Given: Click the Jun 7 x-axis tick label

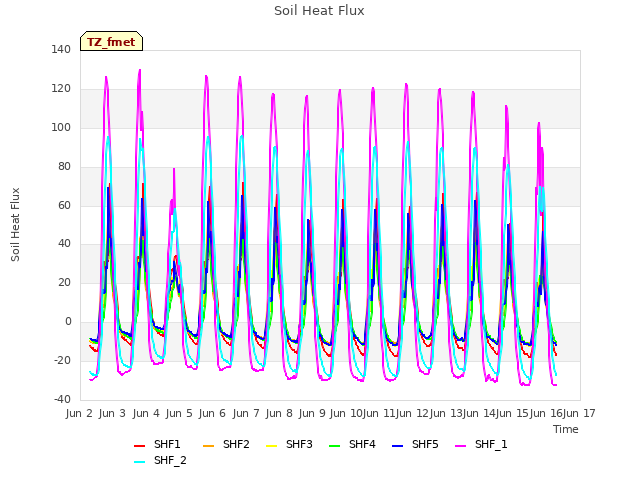Looking at the screenshot, I should pyautogui.click(x=246, y=413).
